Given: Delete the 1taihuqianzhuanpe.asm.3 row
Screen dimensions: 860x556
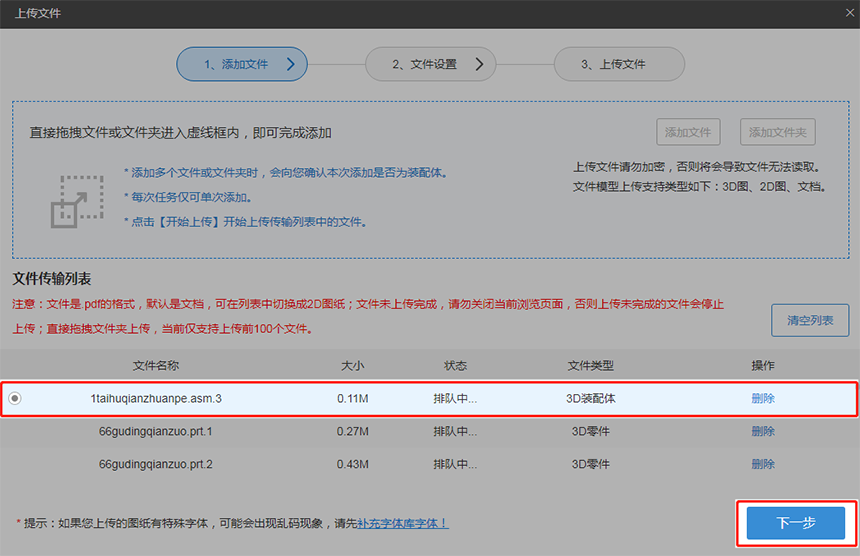Looking at the screenshot, I should click(x=763, y=399).
